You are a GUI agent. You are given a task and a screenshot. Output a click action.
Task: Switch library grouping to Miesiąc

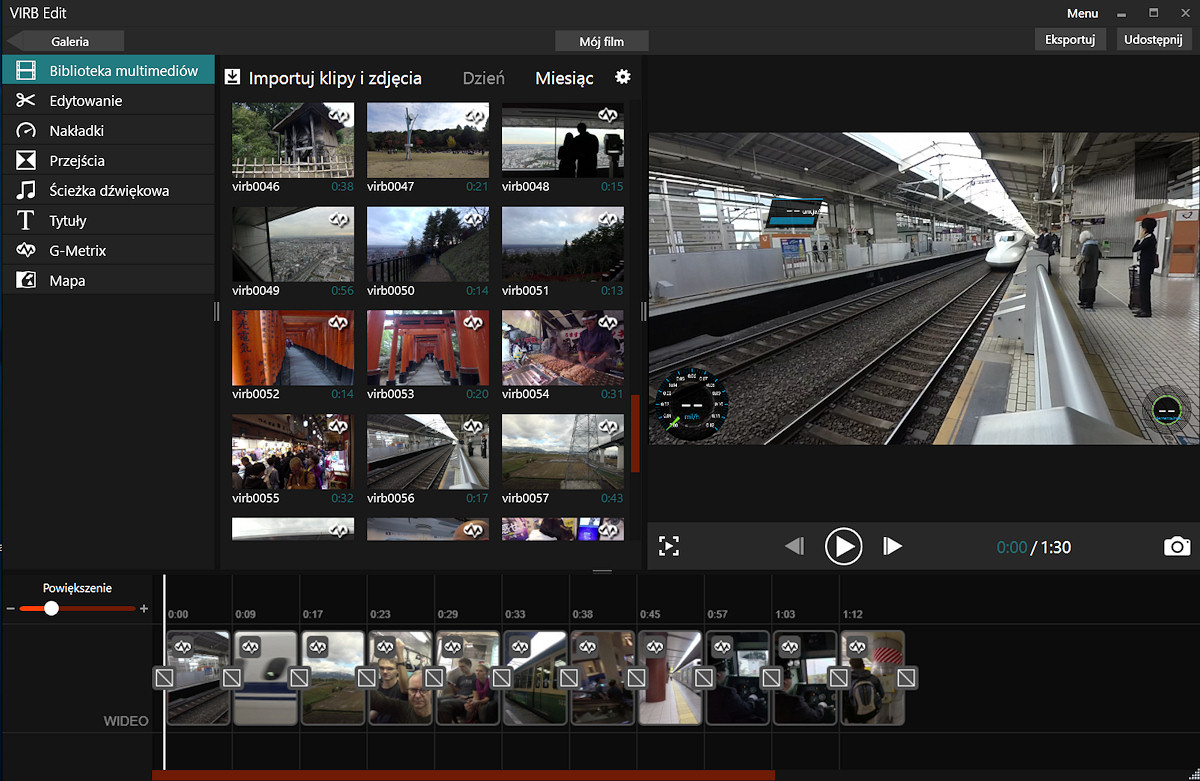click(x=564, y=78)
